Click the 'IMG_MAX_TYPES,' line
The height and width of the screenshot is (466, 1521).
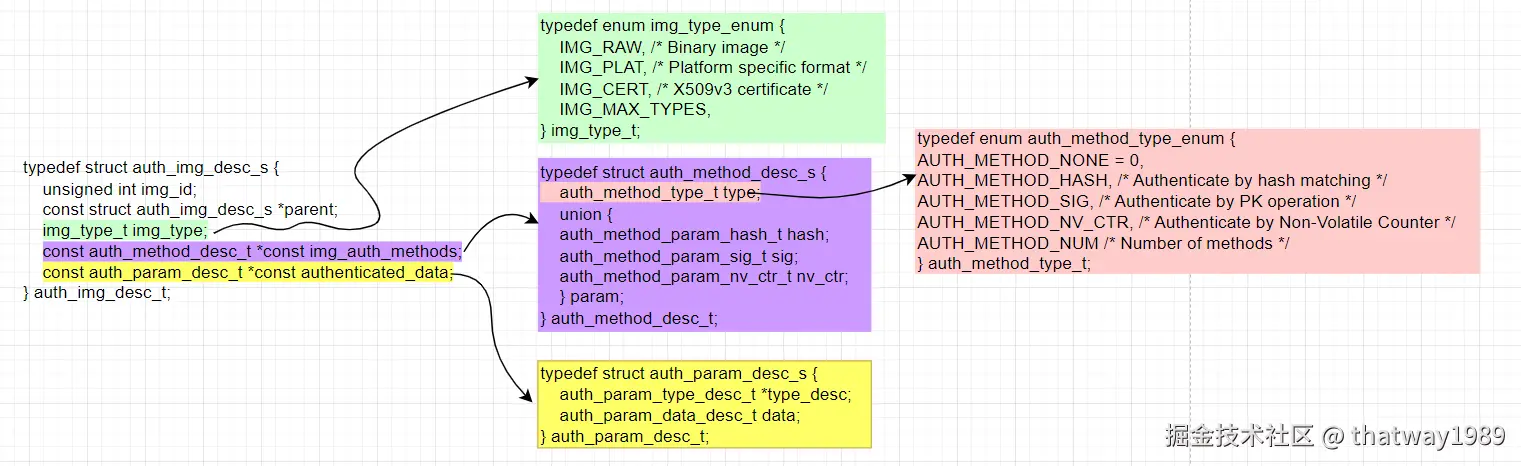tap(635, 110)
